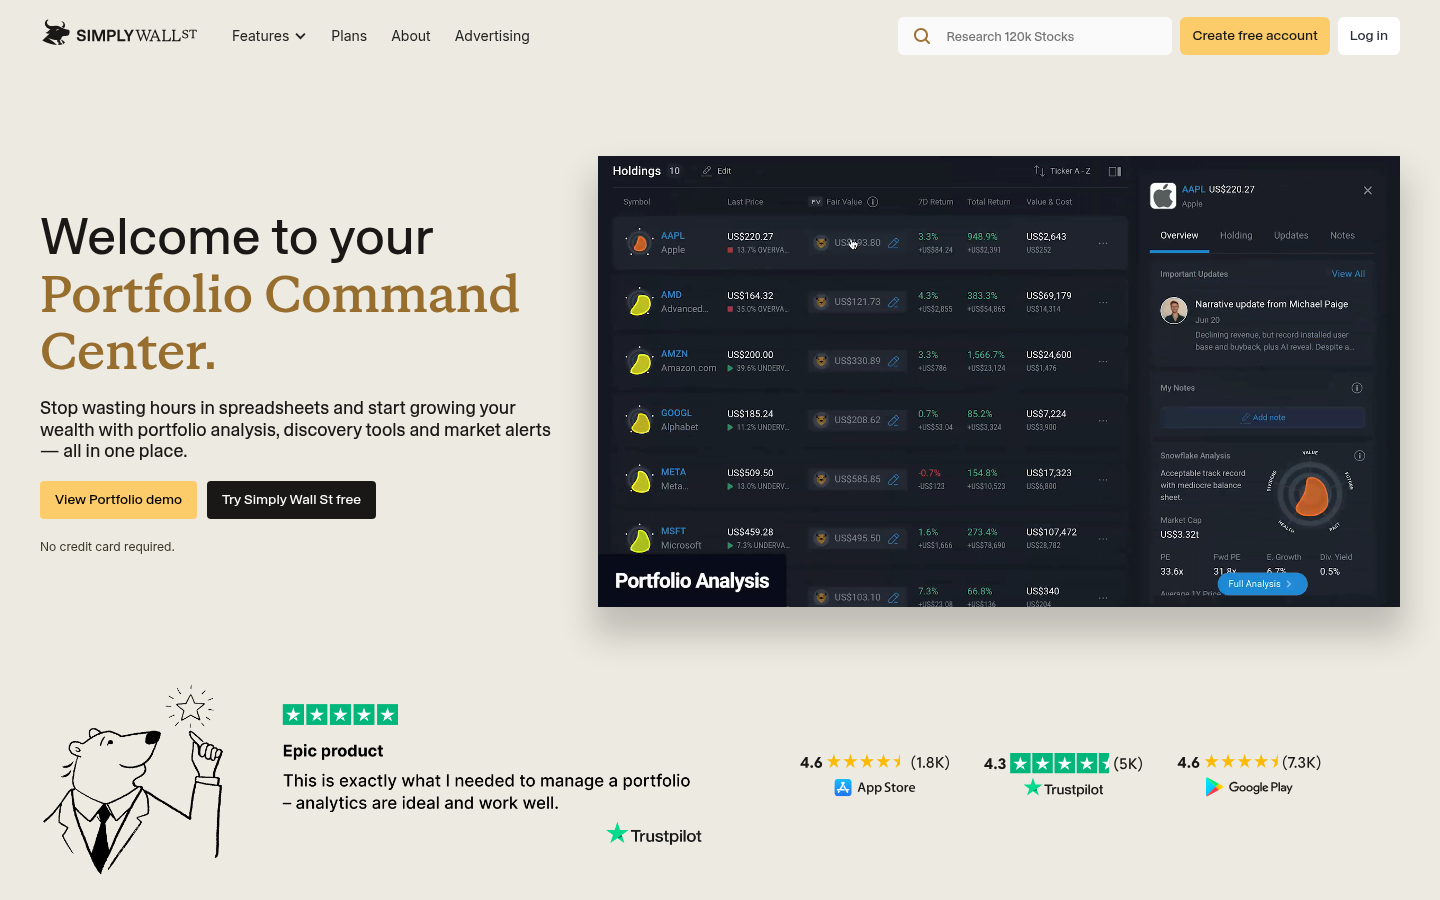Screen dimensions: 1440x900
Task: Click the Add note button
Action: (x=1263, y=418)
